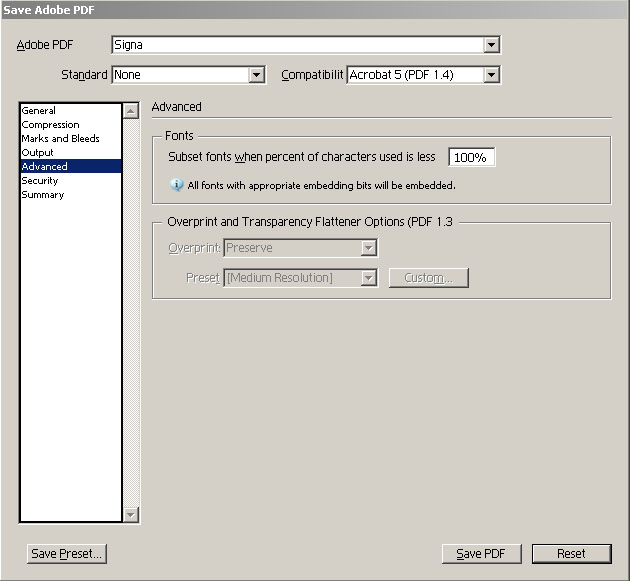630x581 pixels.
Task: Click the Overprint dropdown arrow
Action: click(x=368, y=248)
